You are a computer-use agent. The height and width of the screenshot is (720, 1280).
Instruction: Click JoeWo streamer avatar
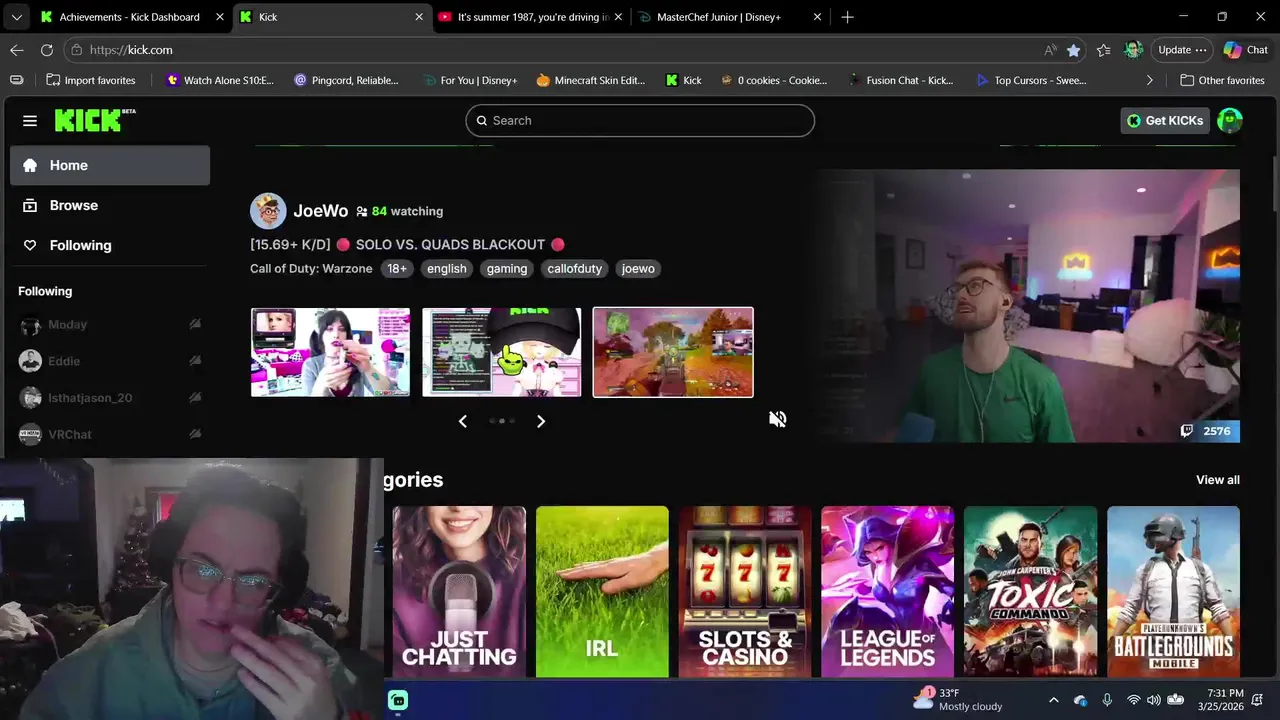[268, 211]
